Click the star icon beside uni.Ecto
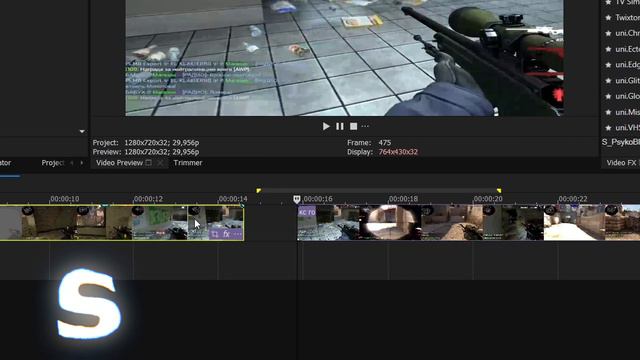640x360 pixels. coord(608,49)
